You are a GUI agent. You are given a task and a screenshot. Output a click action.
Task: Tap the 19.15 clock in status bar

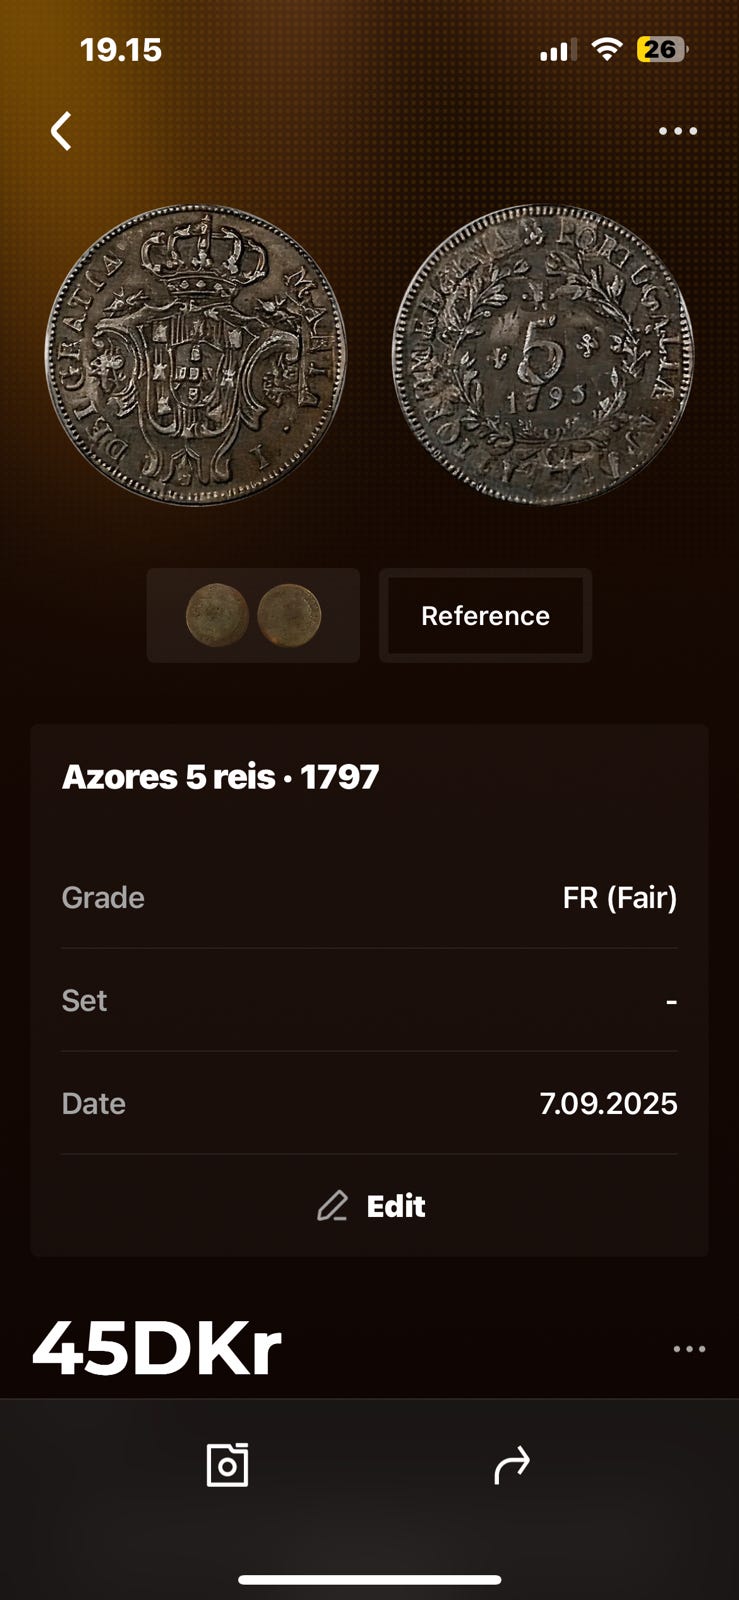121,50
